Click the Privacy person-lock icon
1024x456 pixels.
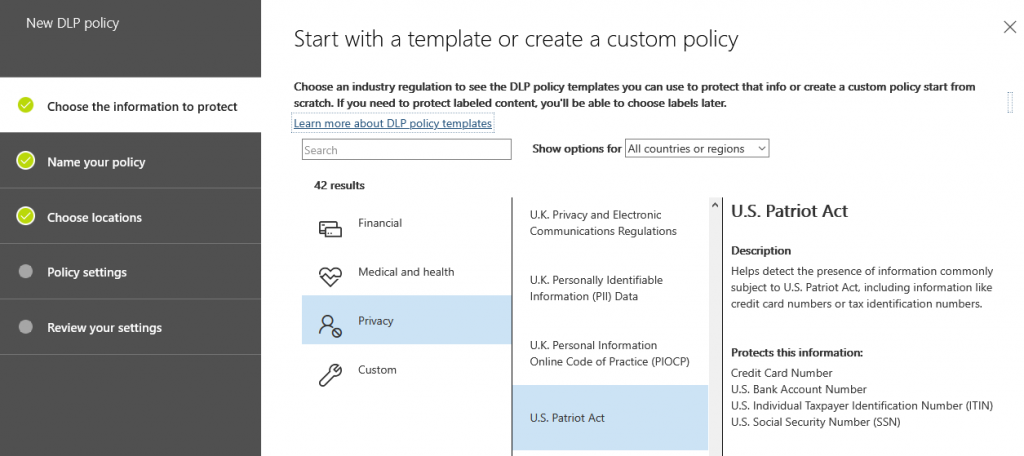point(330,325)
